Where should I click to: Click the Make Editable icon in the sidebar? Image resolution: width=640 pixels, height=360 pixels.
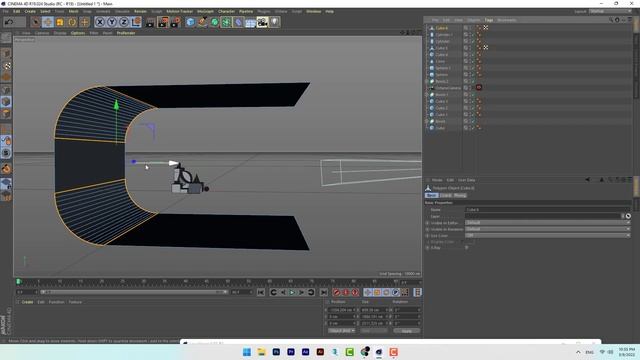click(6, 38)
